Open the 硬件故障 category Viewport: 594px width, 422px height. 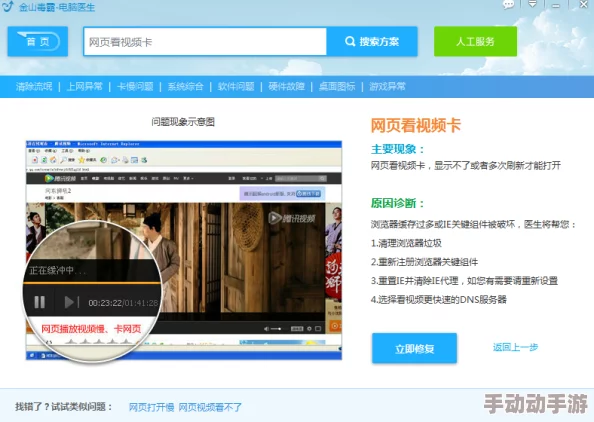[x=286, y=87]
